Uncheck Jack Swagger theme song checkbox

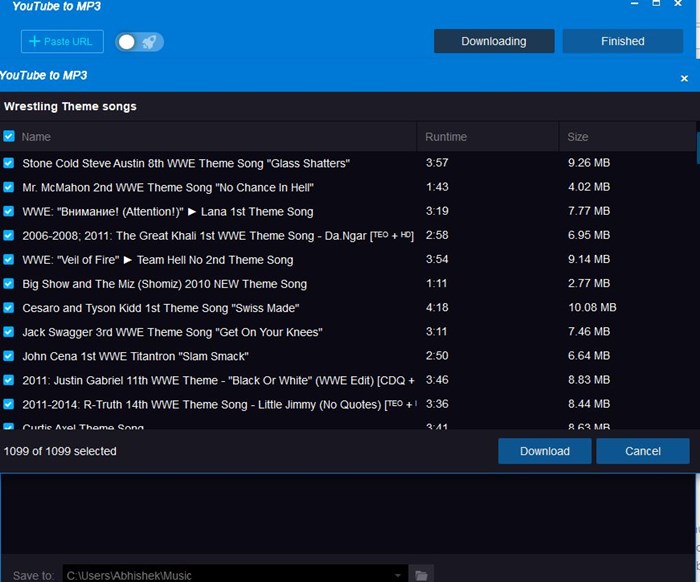(x=9, y=332)
